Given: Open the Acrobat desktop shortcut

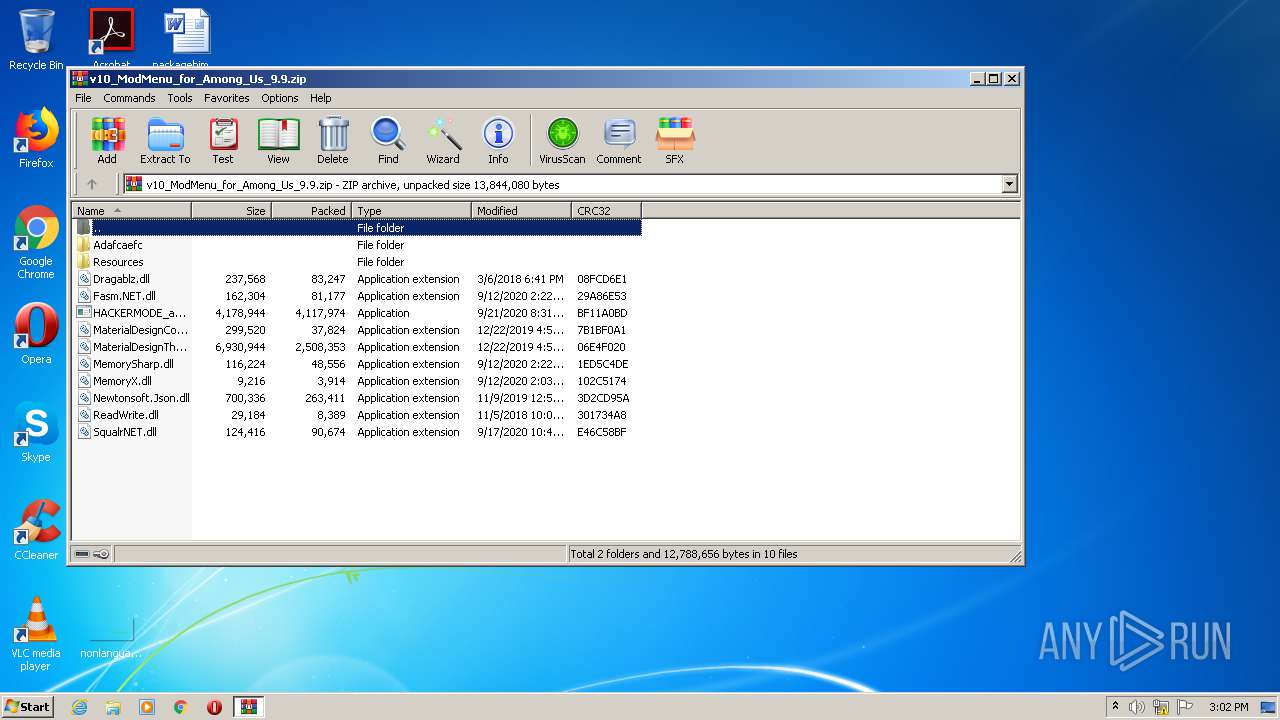Looking at the screenshot, I should (111, 38).
